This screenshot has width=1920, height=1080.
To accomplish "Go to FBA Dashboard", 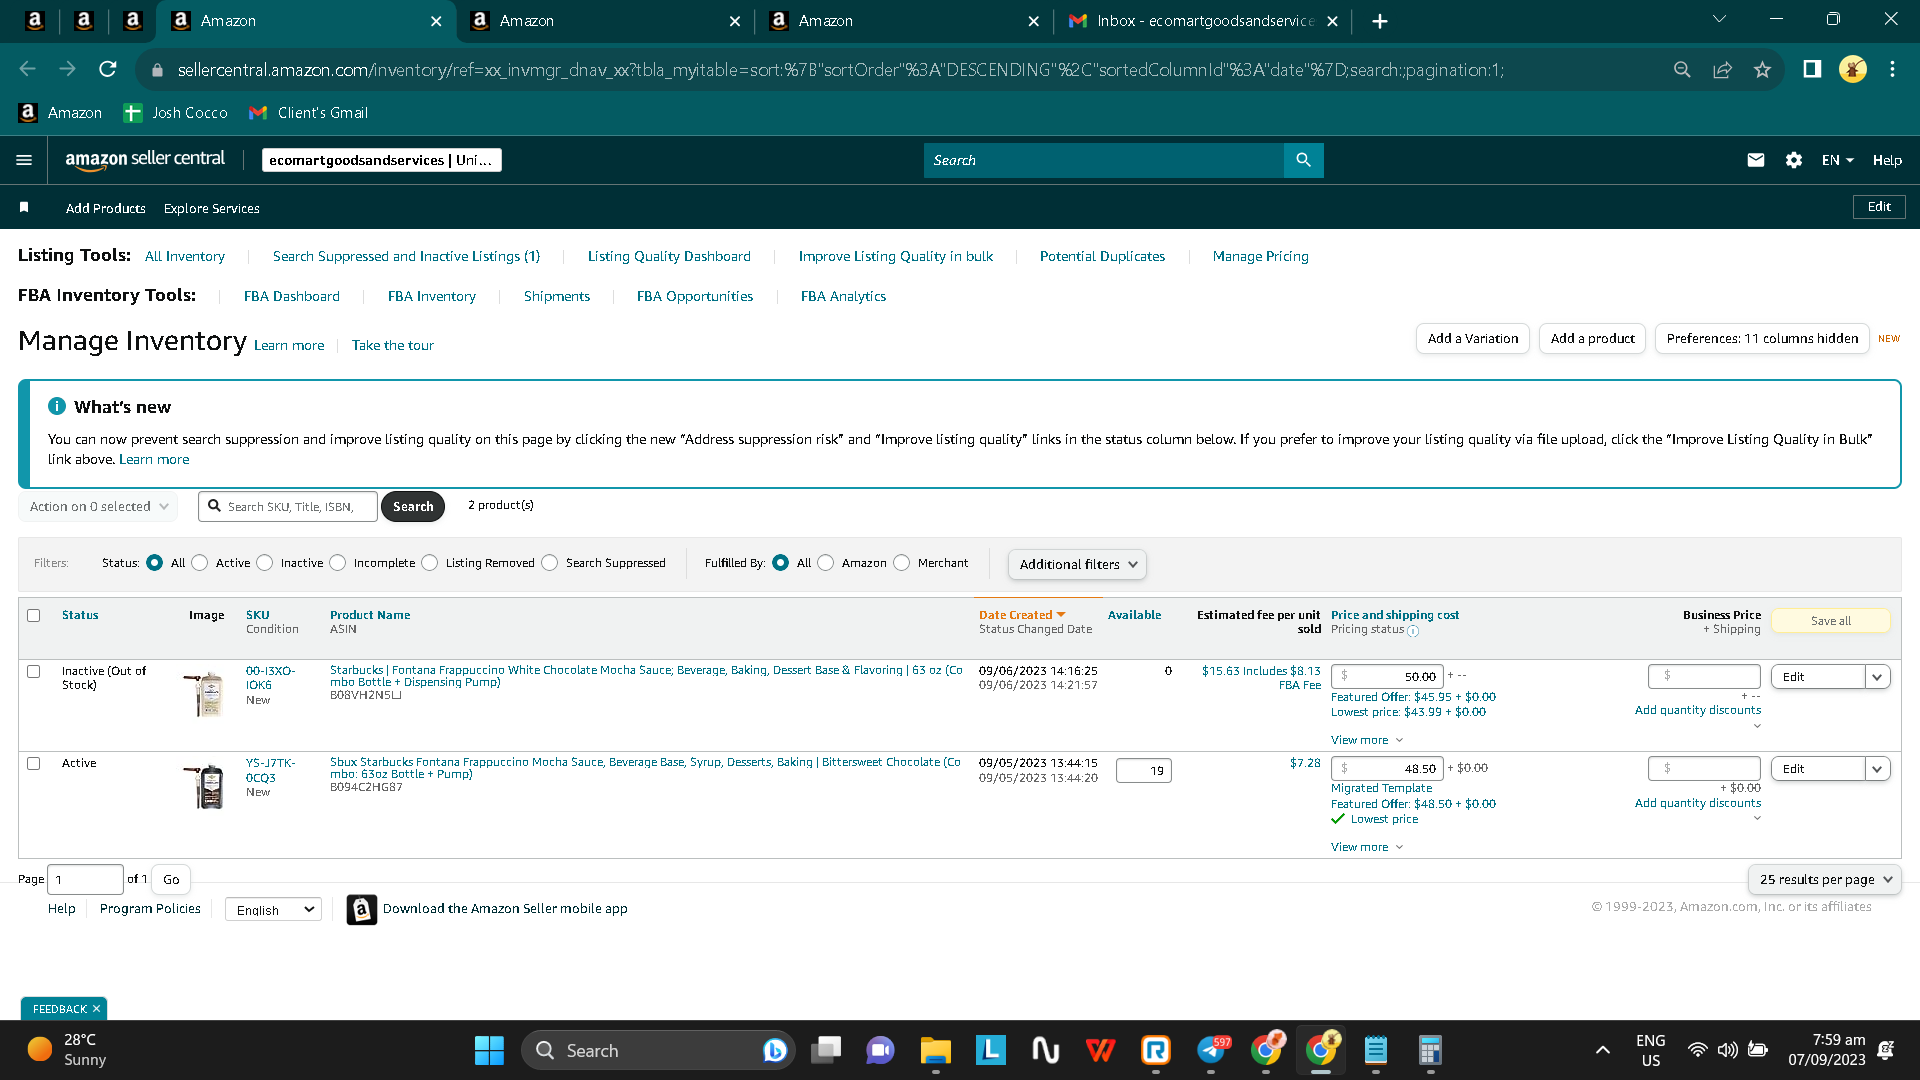I will pos(292,296).
